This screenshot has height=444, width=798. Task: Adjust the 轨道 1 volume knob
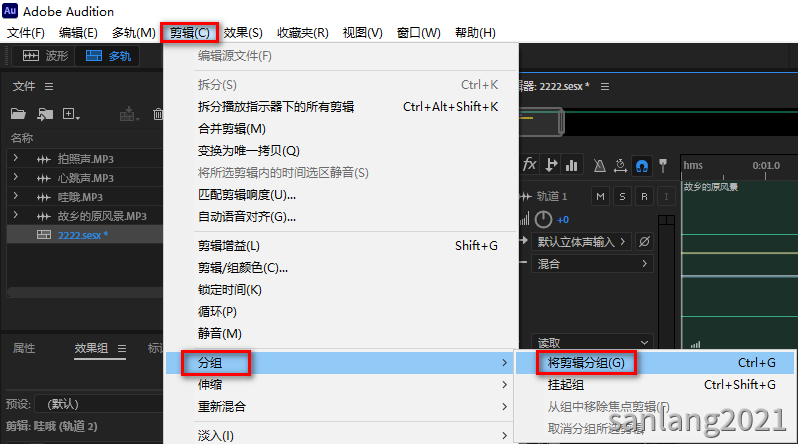pos(543,219)
